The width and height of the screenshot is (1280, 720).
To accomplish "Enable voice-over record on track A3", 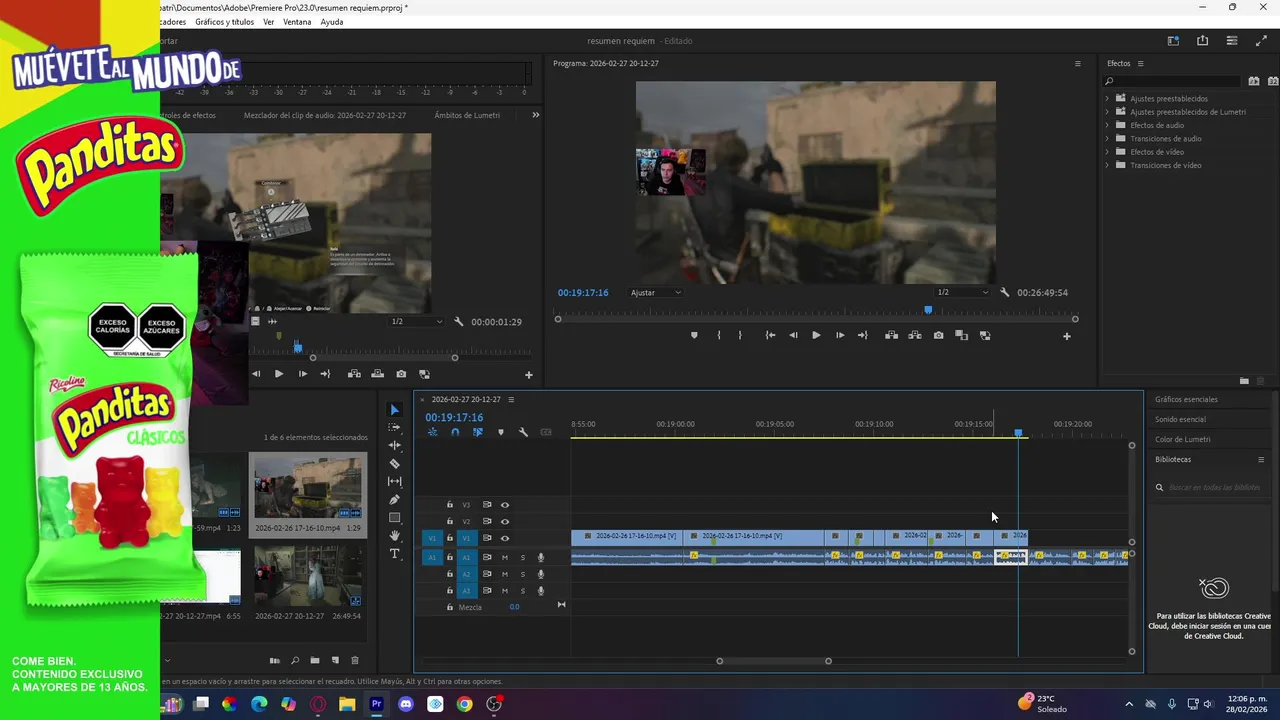I will click(541, 591).
